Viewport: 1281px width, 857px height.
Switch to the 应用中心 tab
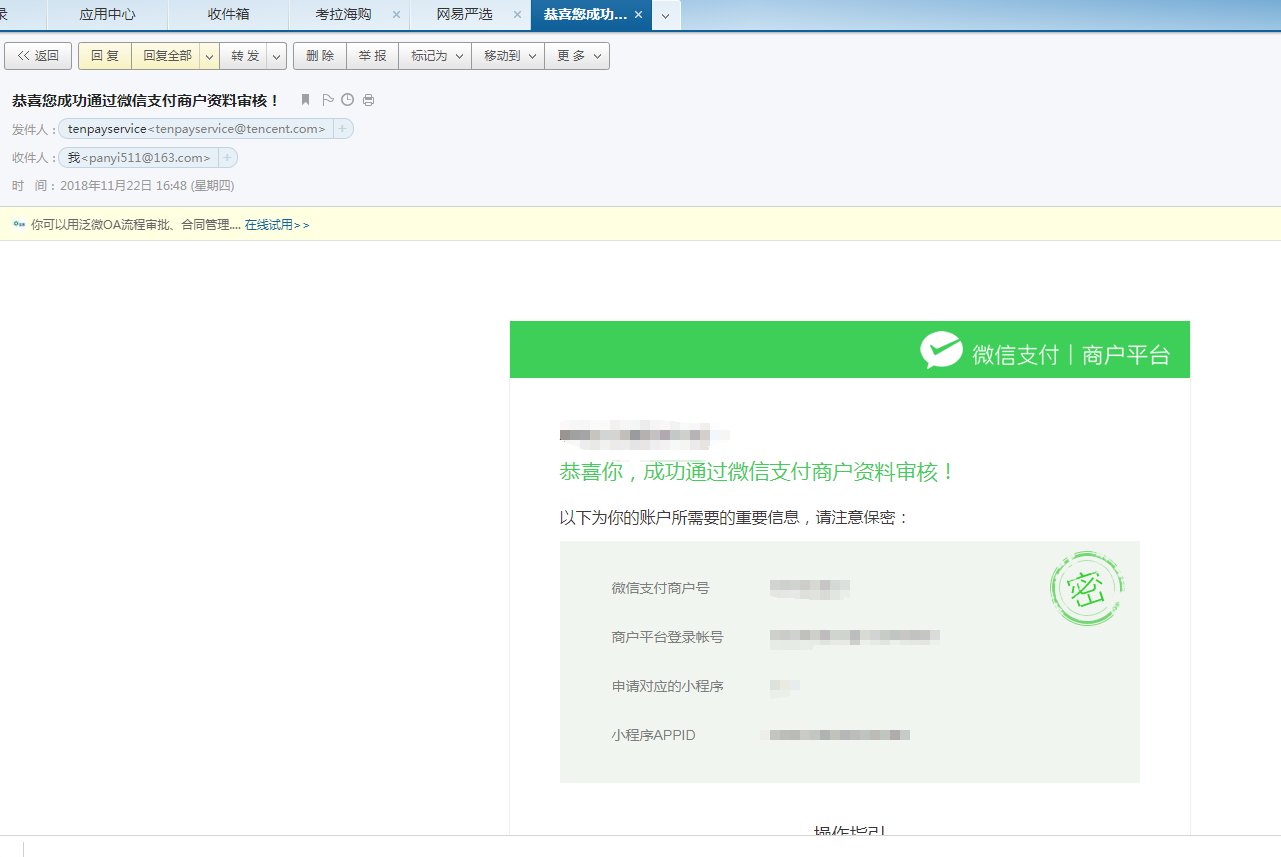click(x=107, y=15)
